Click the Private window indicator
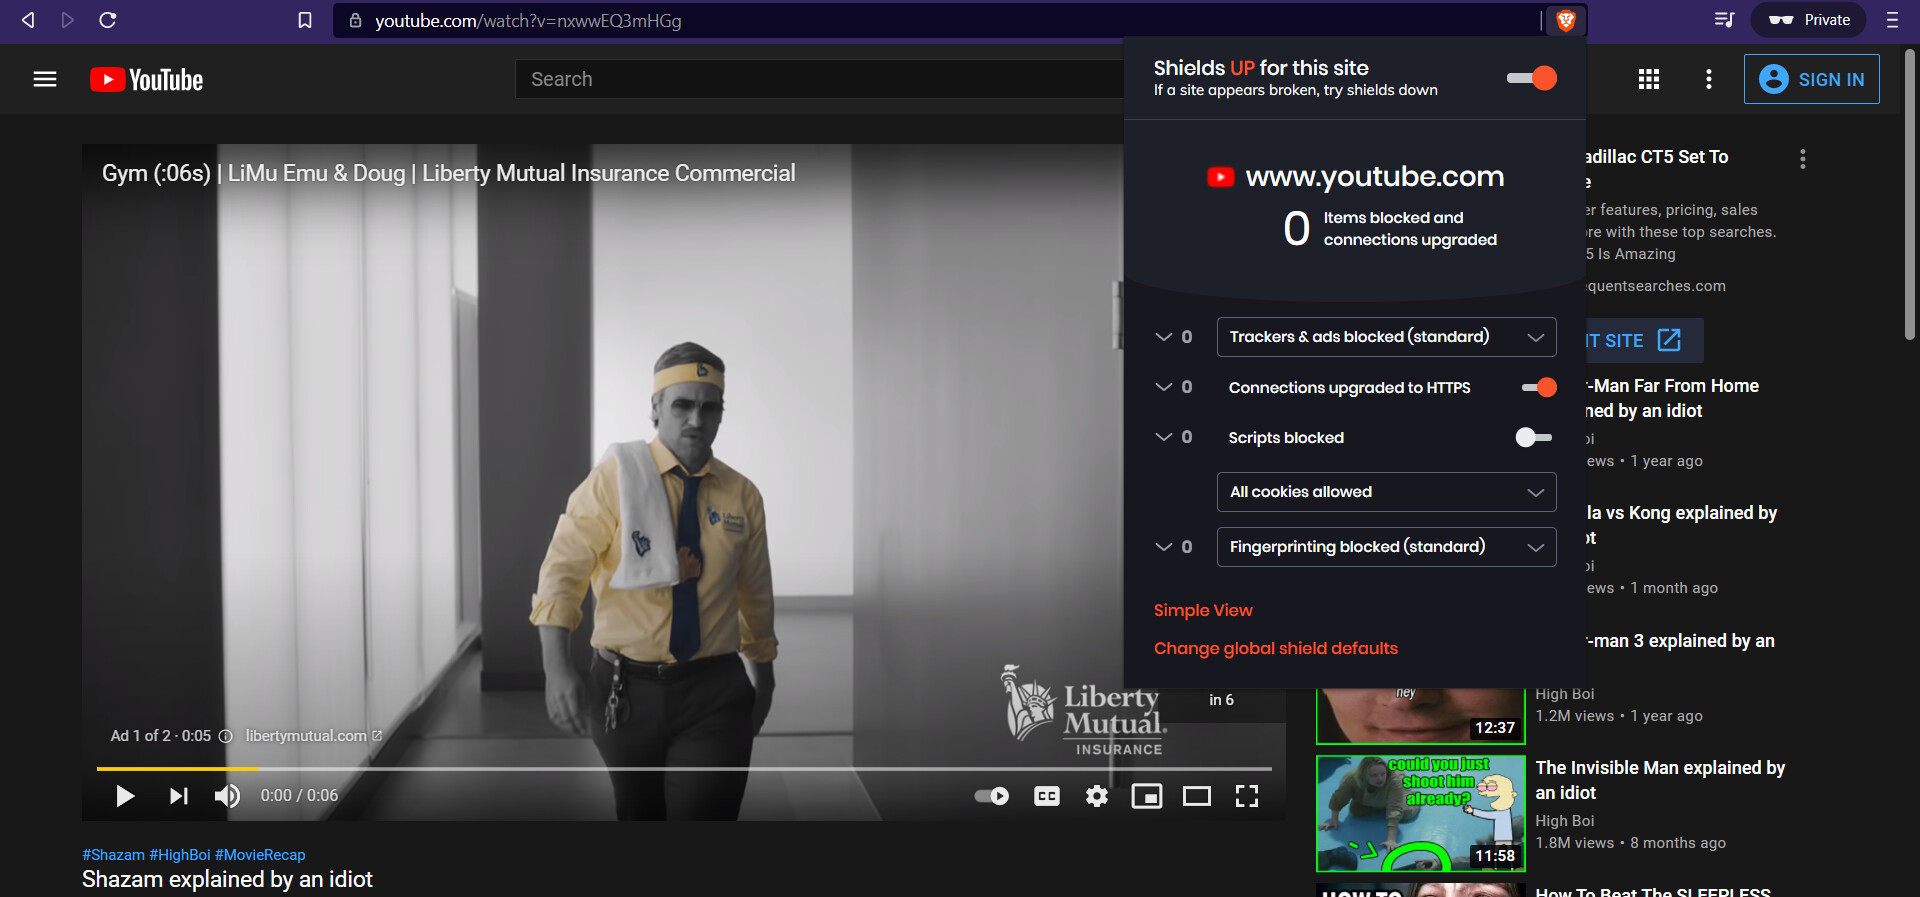Image resolution: width=1920 pixels, height=897 pixels. click(x=1809, y=20)
